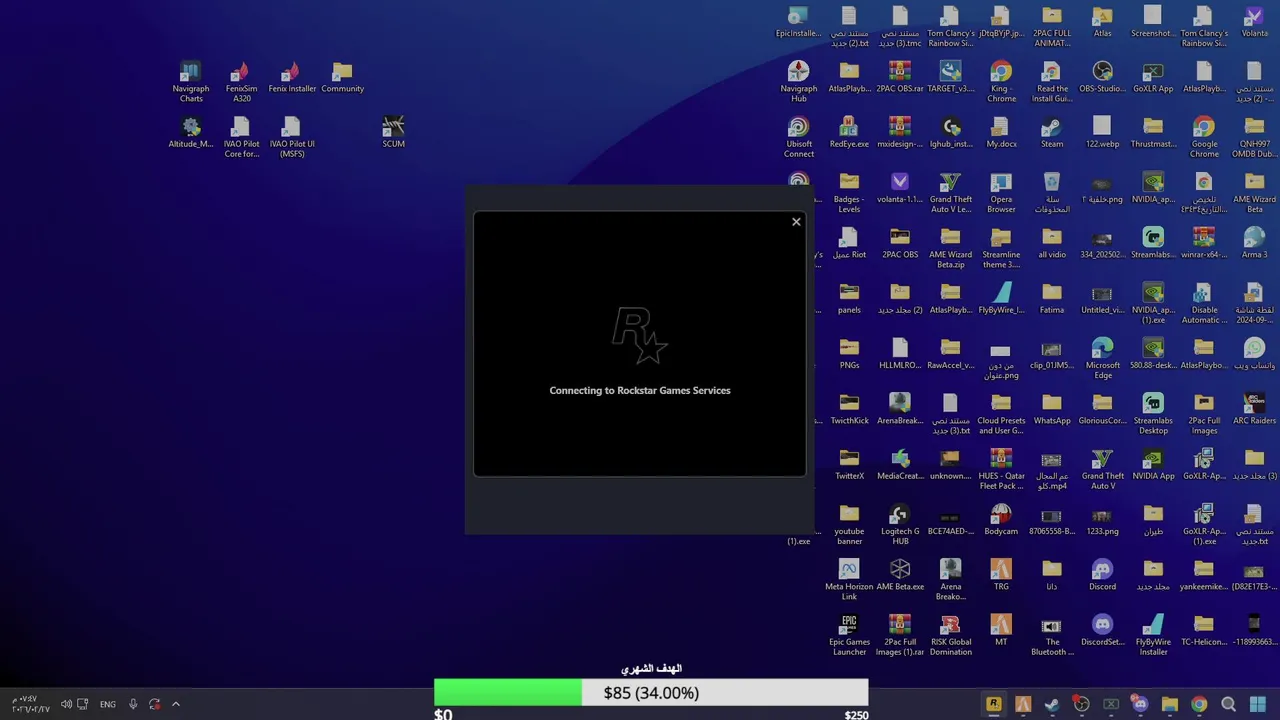
Task: Select the WhatsApp folder on desktop
Action: (x=1052, y=410)
